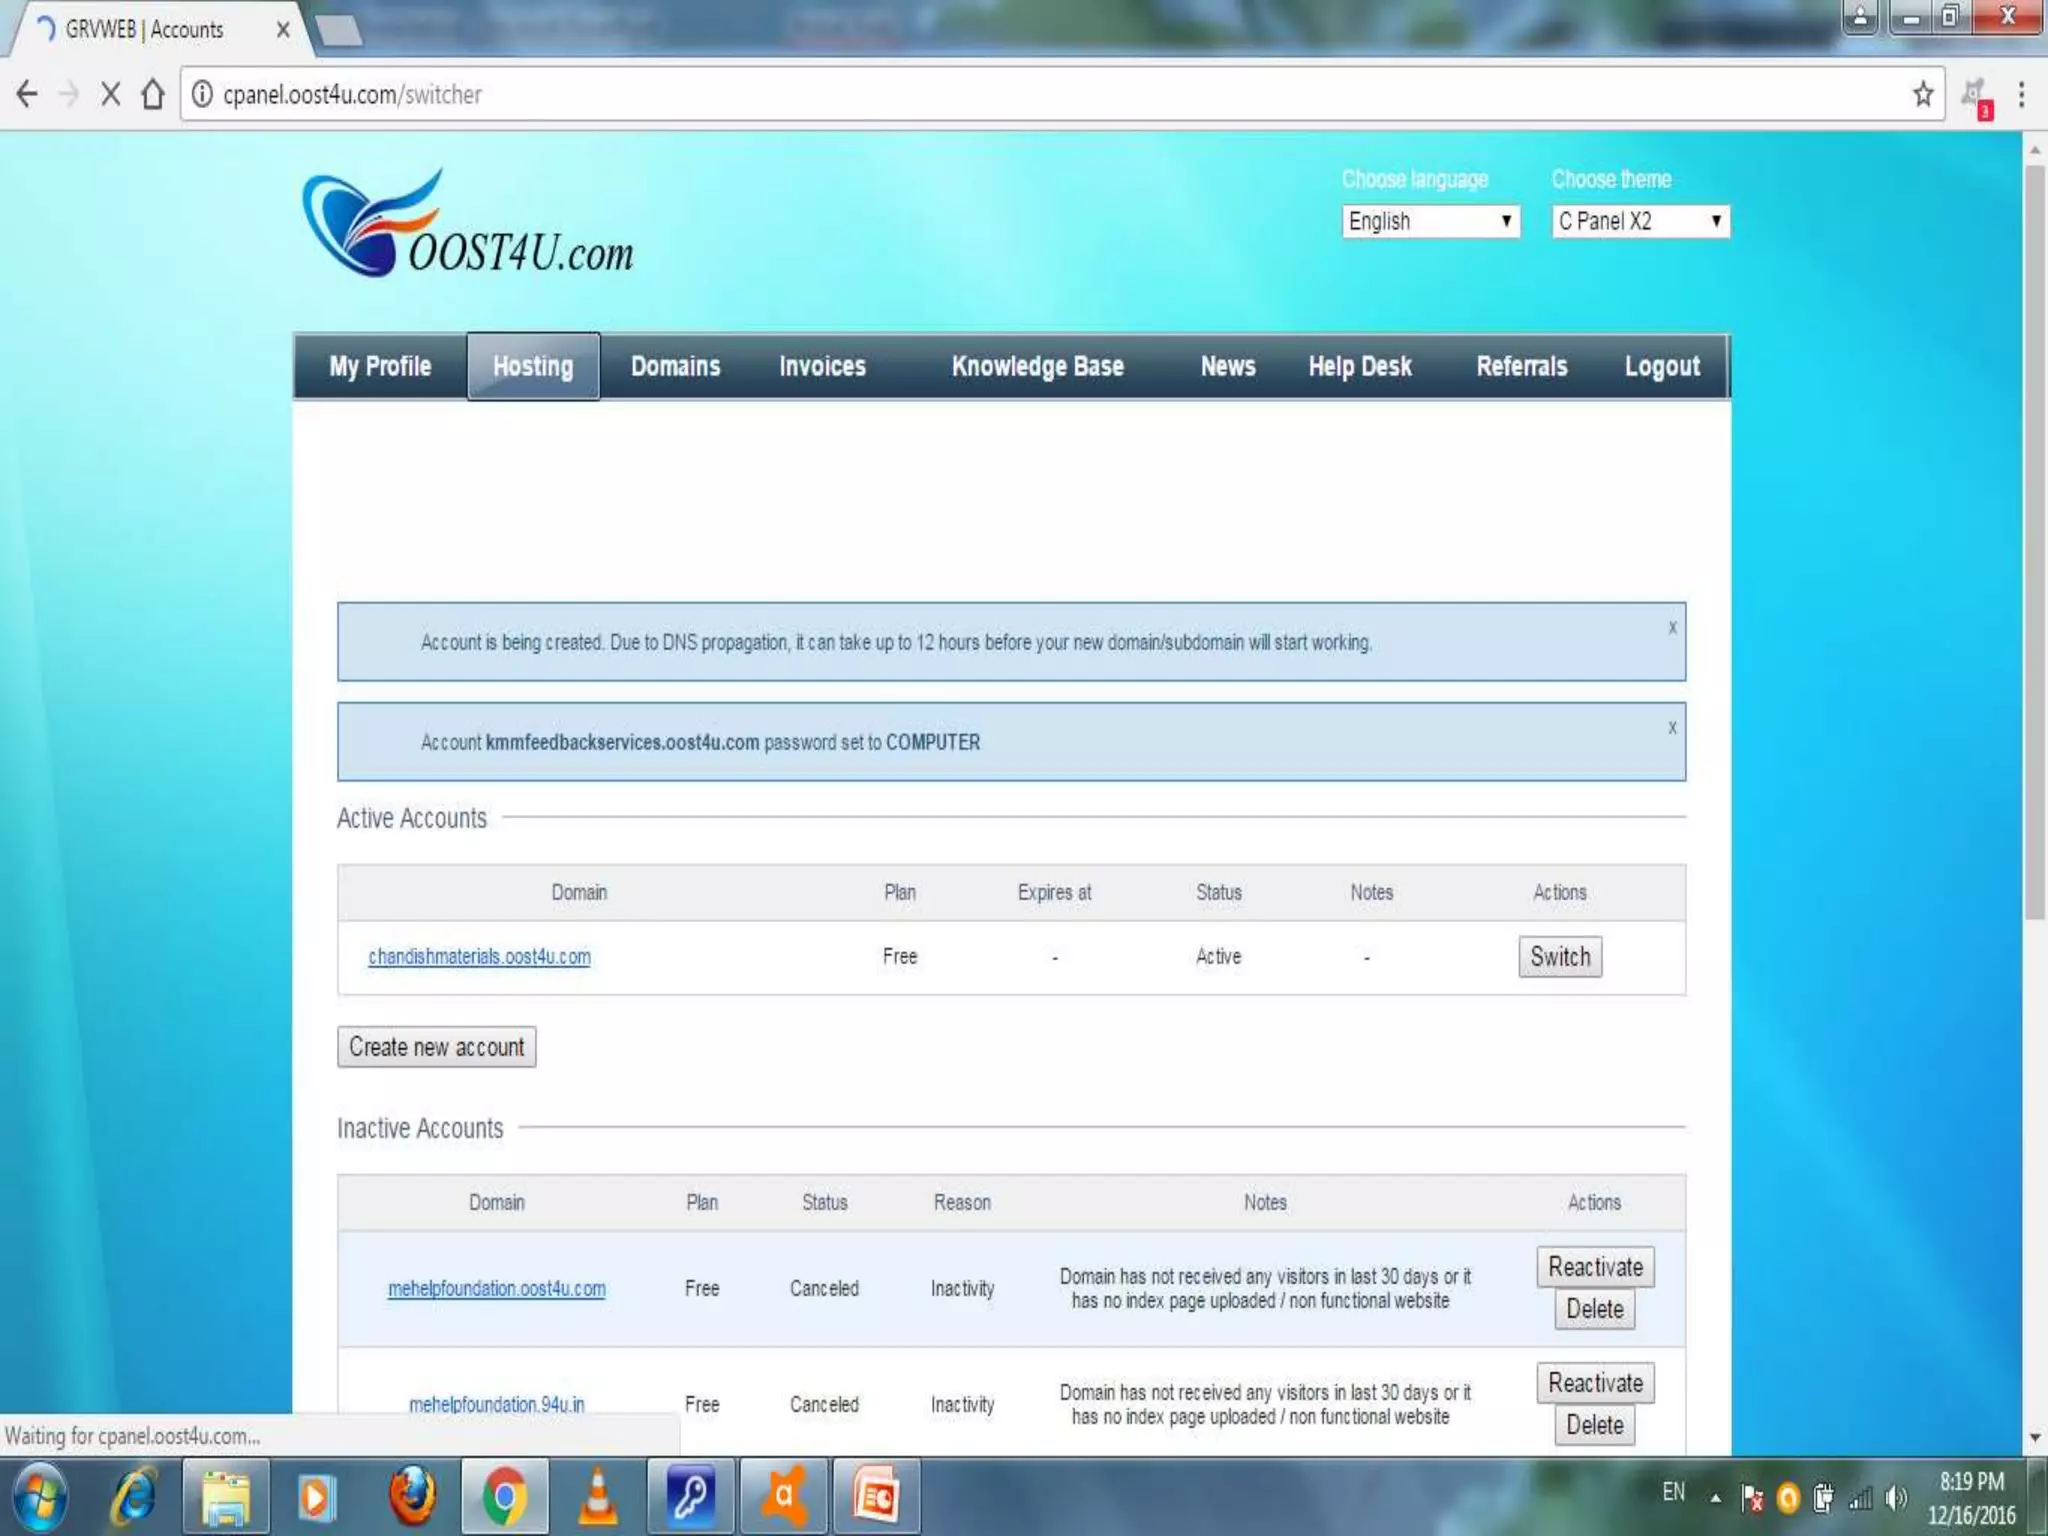The image size is (2048, 1536).
Task: Go to Help Desk tab
Action: 1359,366
